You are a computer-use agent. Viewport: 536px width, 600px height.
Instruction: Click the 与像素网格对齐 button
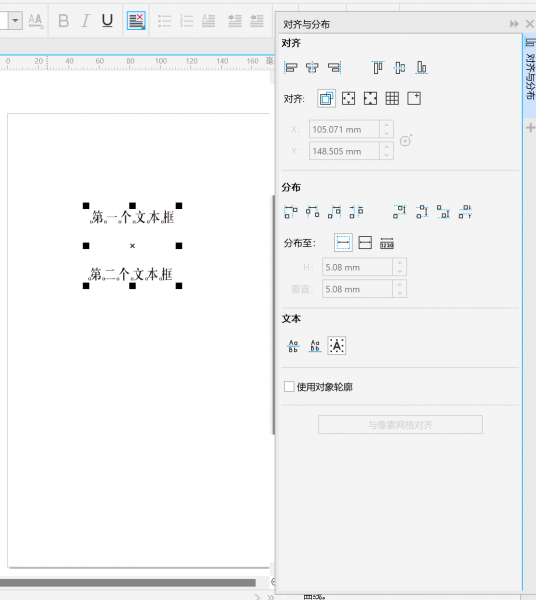point(400,425)
